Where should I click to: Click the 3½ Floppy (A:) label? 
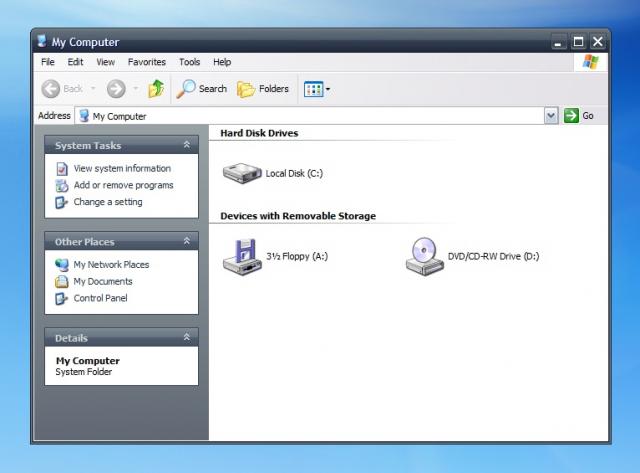pos(297,256)
